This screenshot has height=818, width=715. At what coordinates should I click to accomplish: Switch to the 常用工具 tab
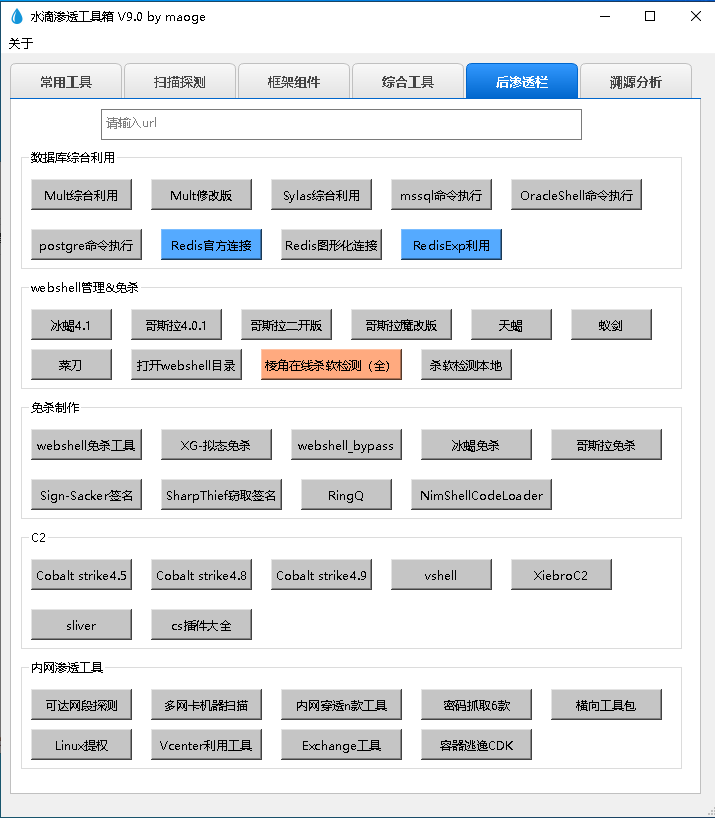click(x=66, y=82)
